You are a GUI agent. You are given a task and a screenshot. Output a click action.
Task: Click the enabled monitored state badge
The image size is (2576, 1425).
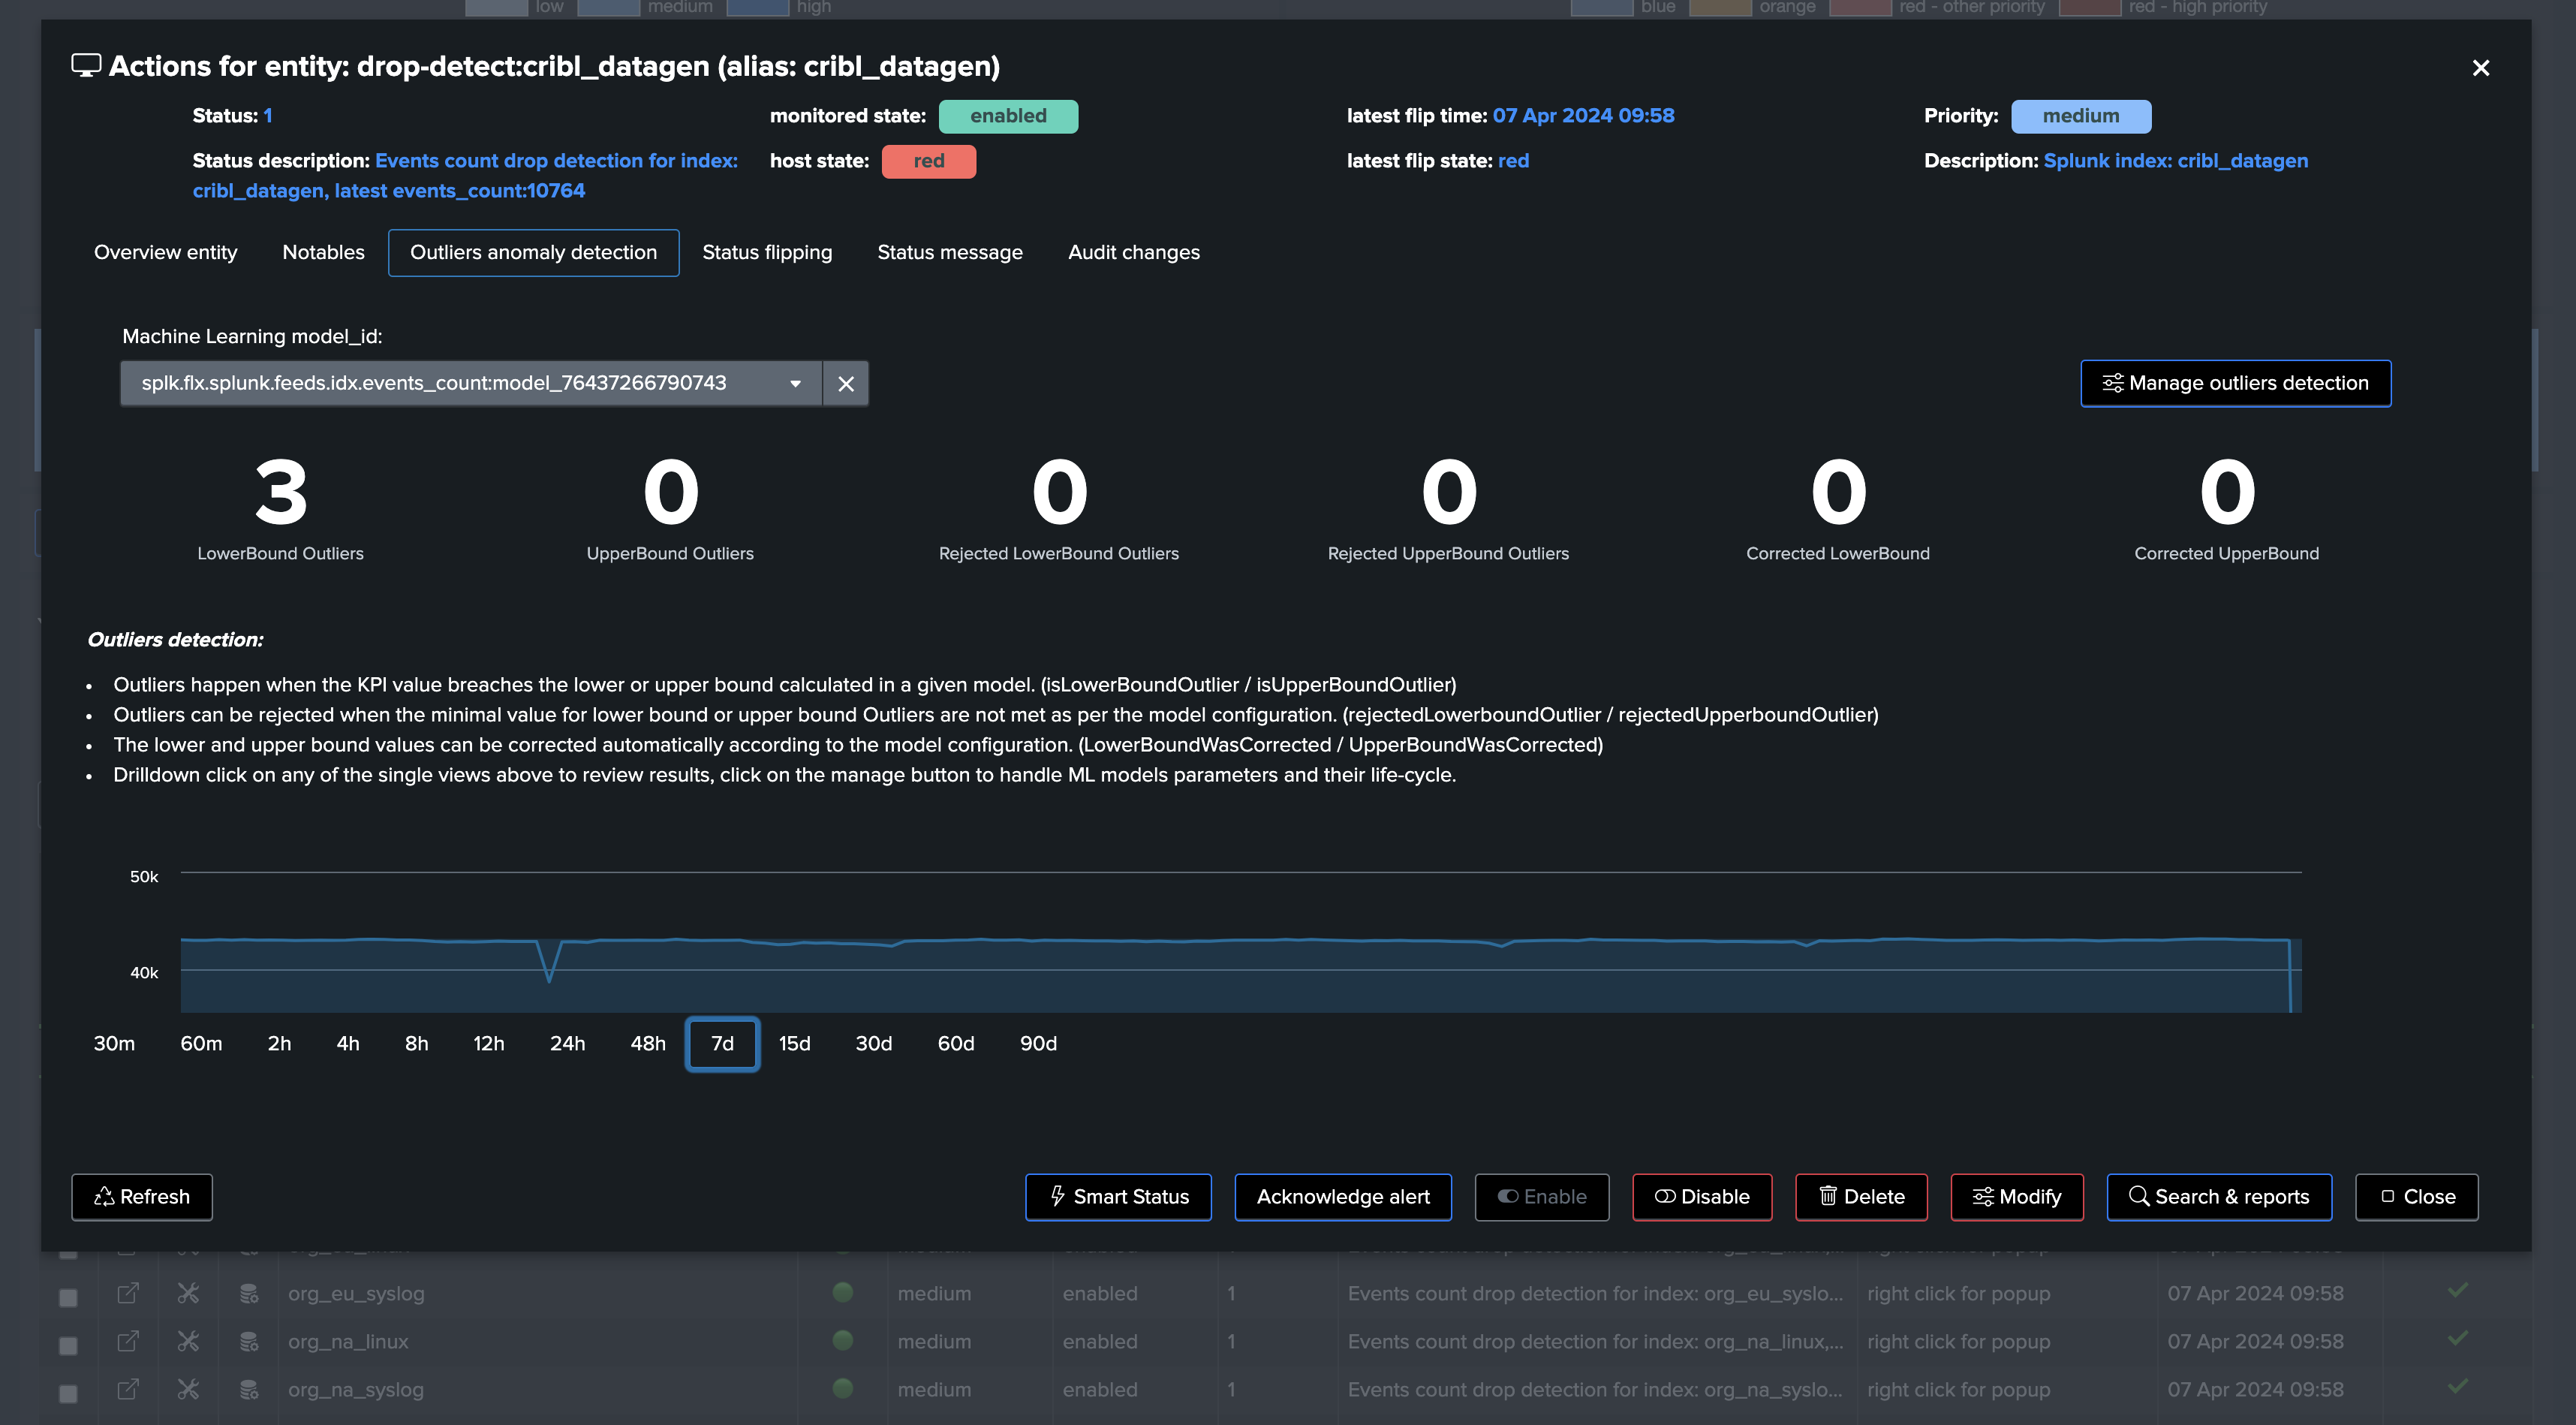(x=1008, y=116)
